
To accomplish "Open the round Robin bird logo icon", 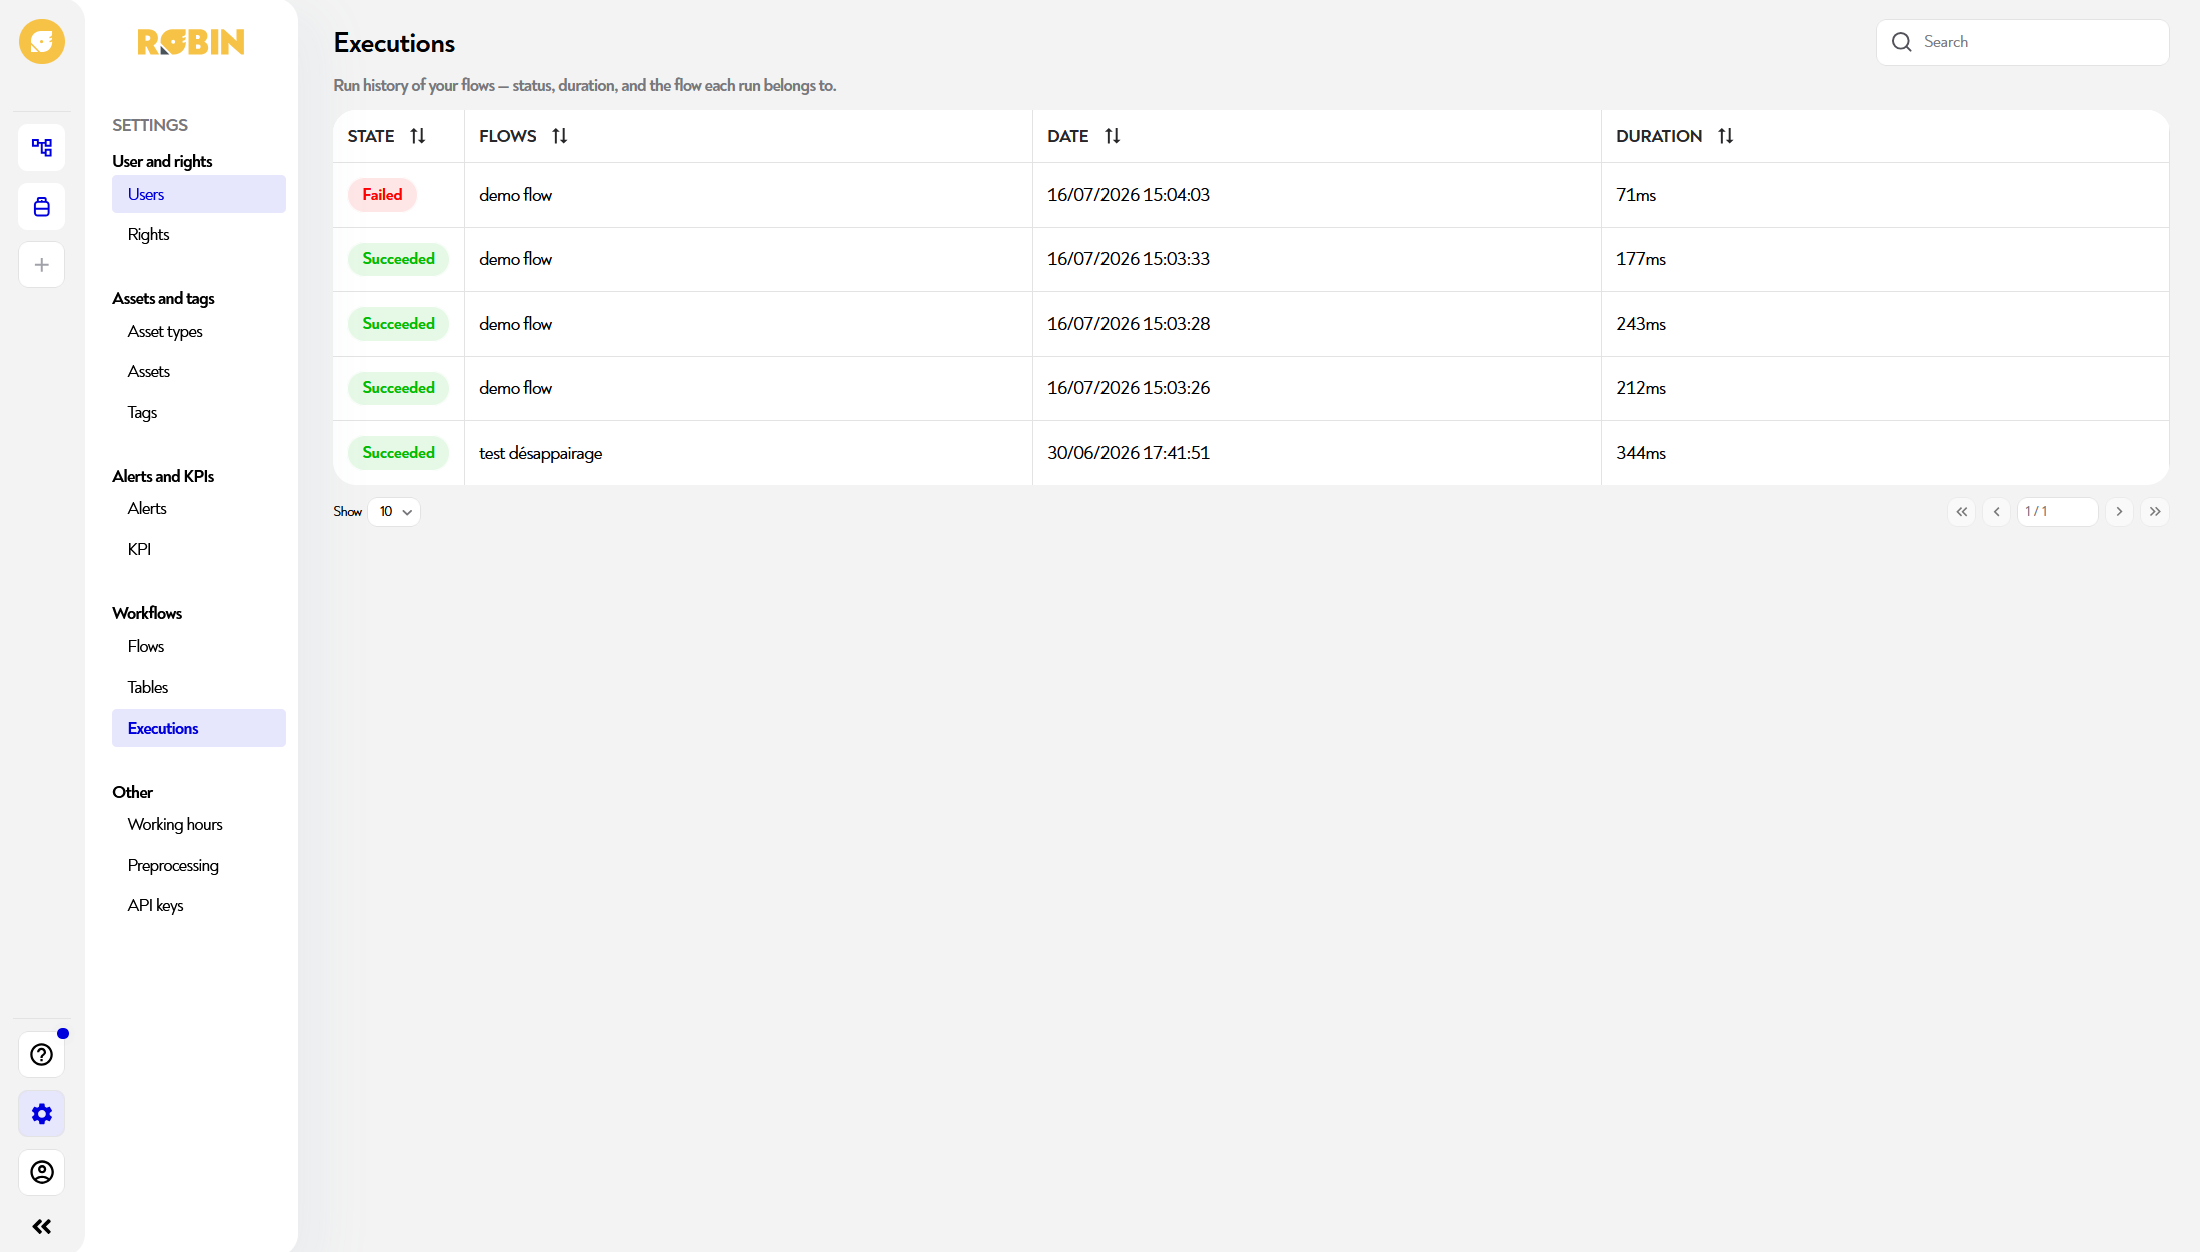I will click(x=42, y=42).
